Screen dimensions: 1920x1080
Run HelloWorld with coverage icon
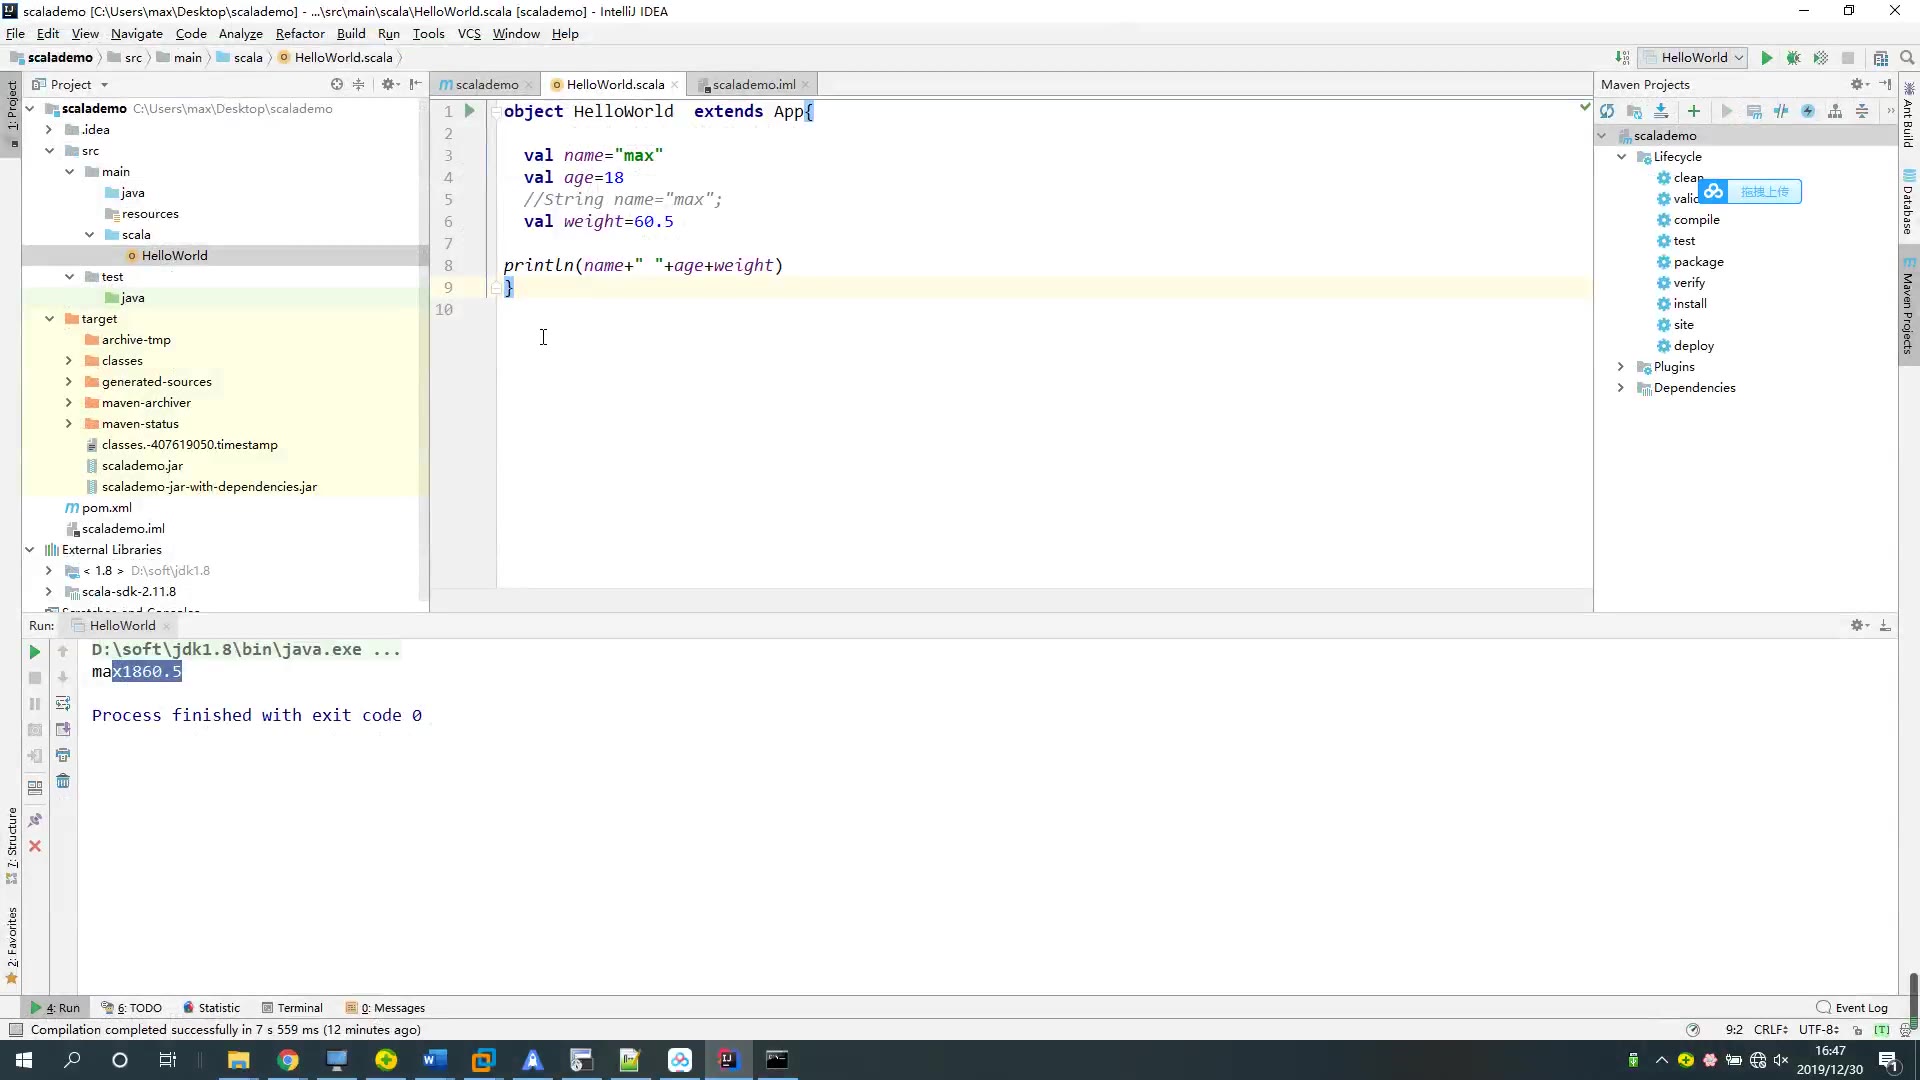1821,58
